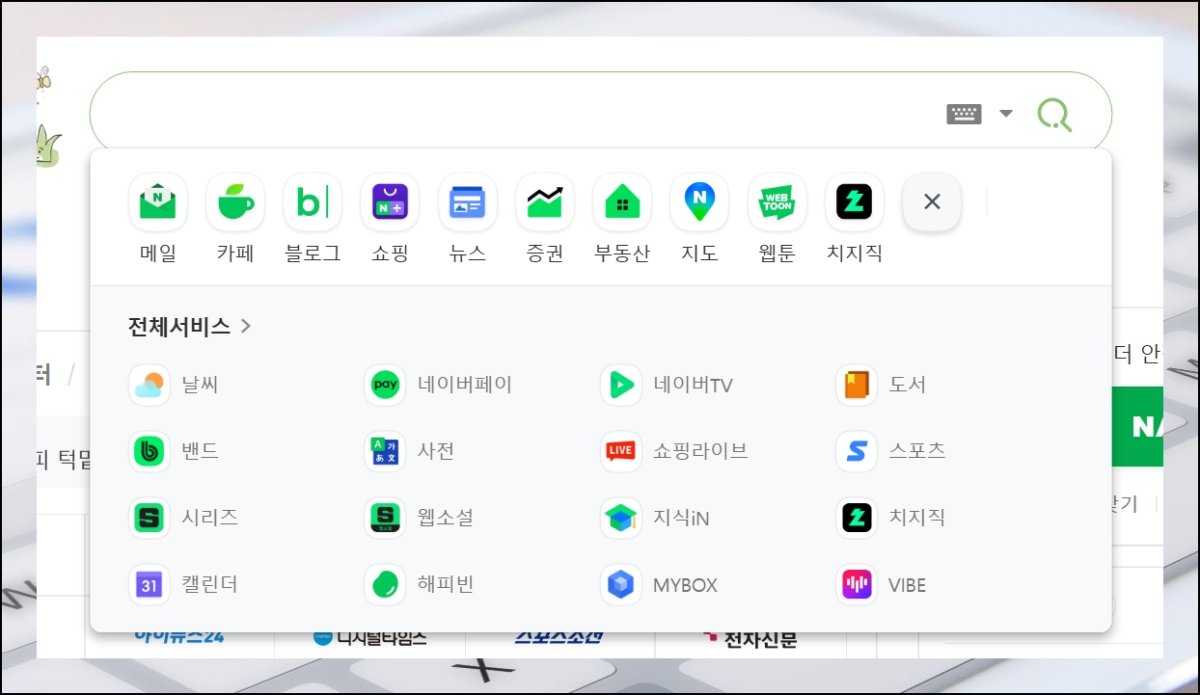
Task: Open the 네이버페이 pay icon
Action: tap(385, 385)
